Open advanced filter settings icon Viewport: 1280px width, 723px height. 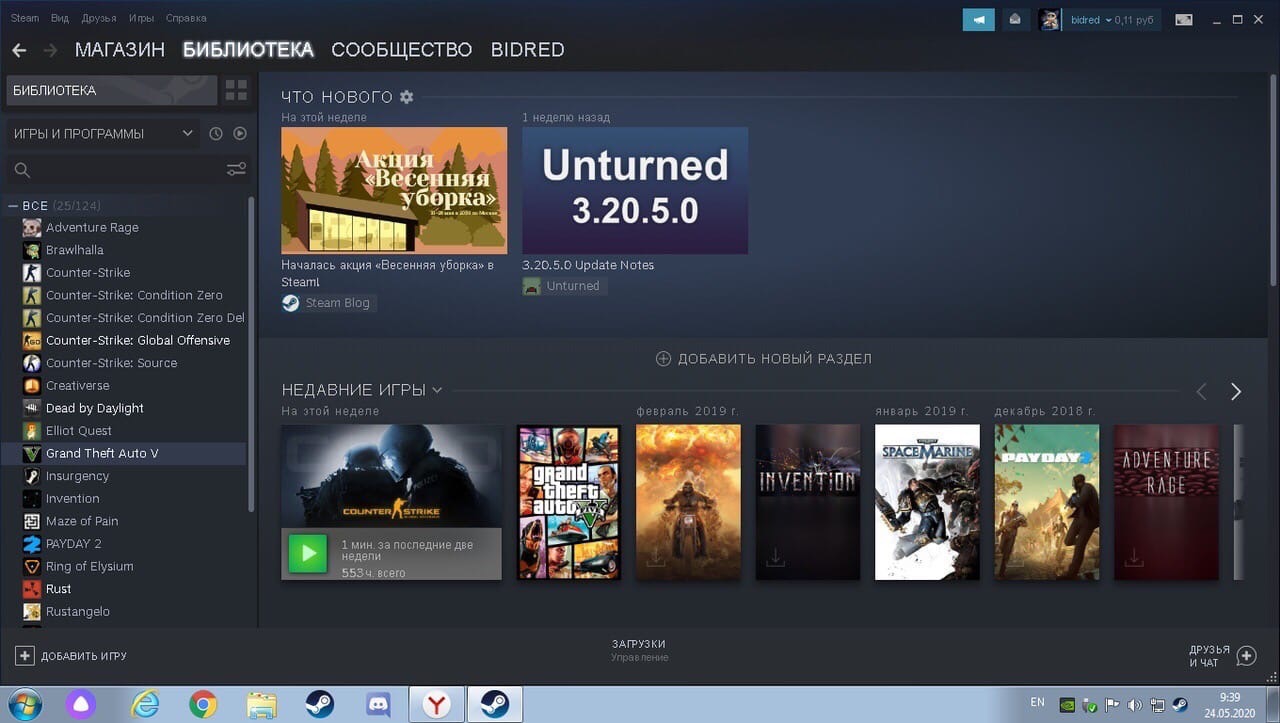click(x=236, y=169)
